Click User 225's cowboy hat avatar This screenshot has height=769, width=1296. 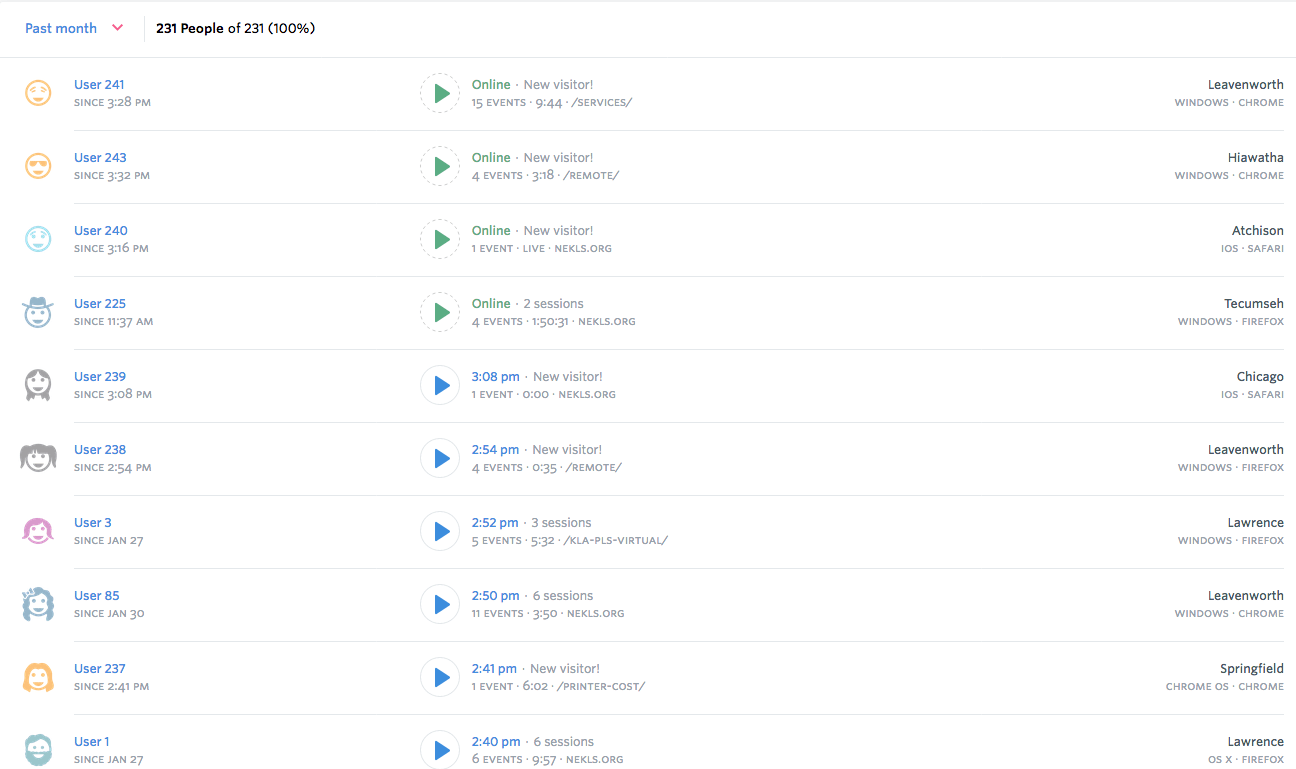(x=38, y=312)
